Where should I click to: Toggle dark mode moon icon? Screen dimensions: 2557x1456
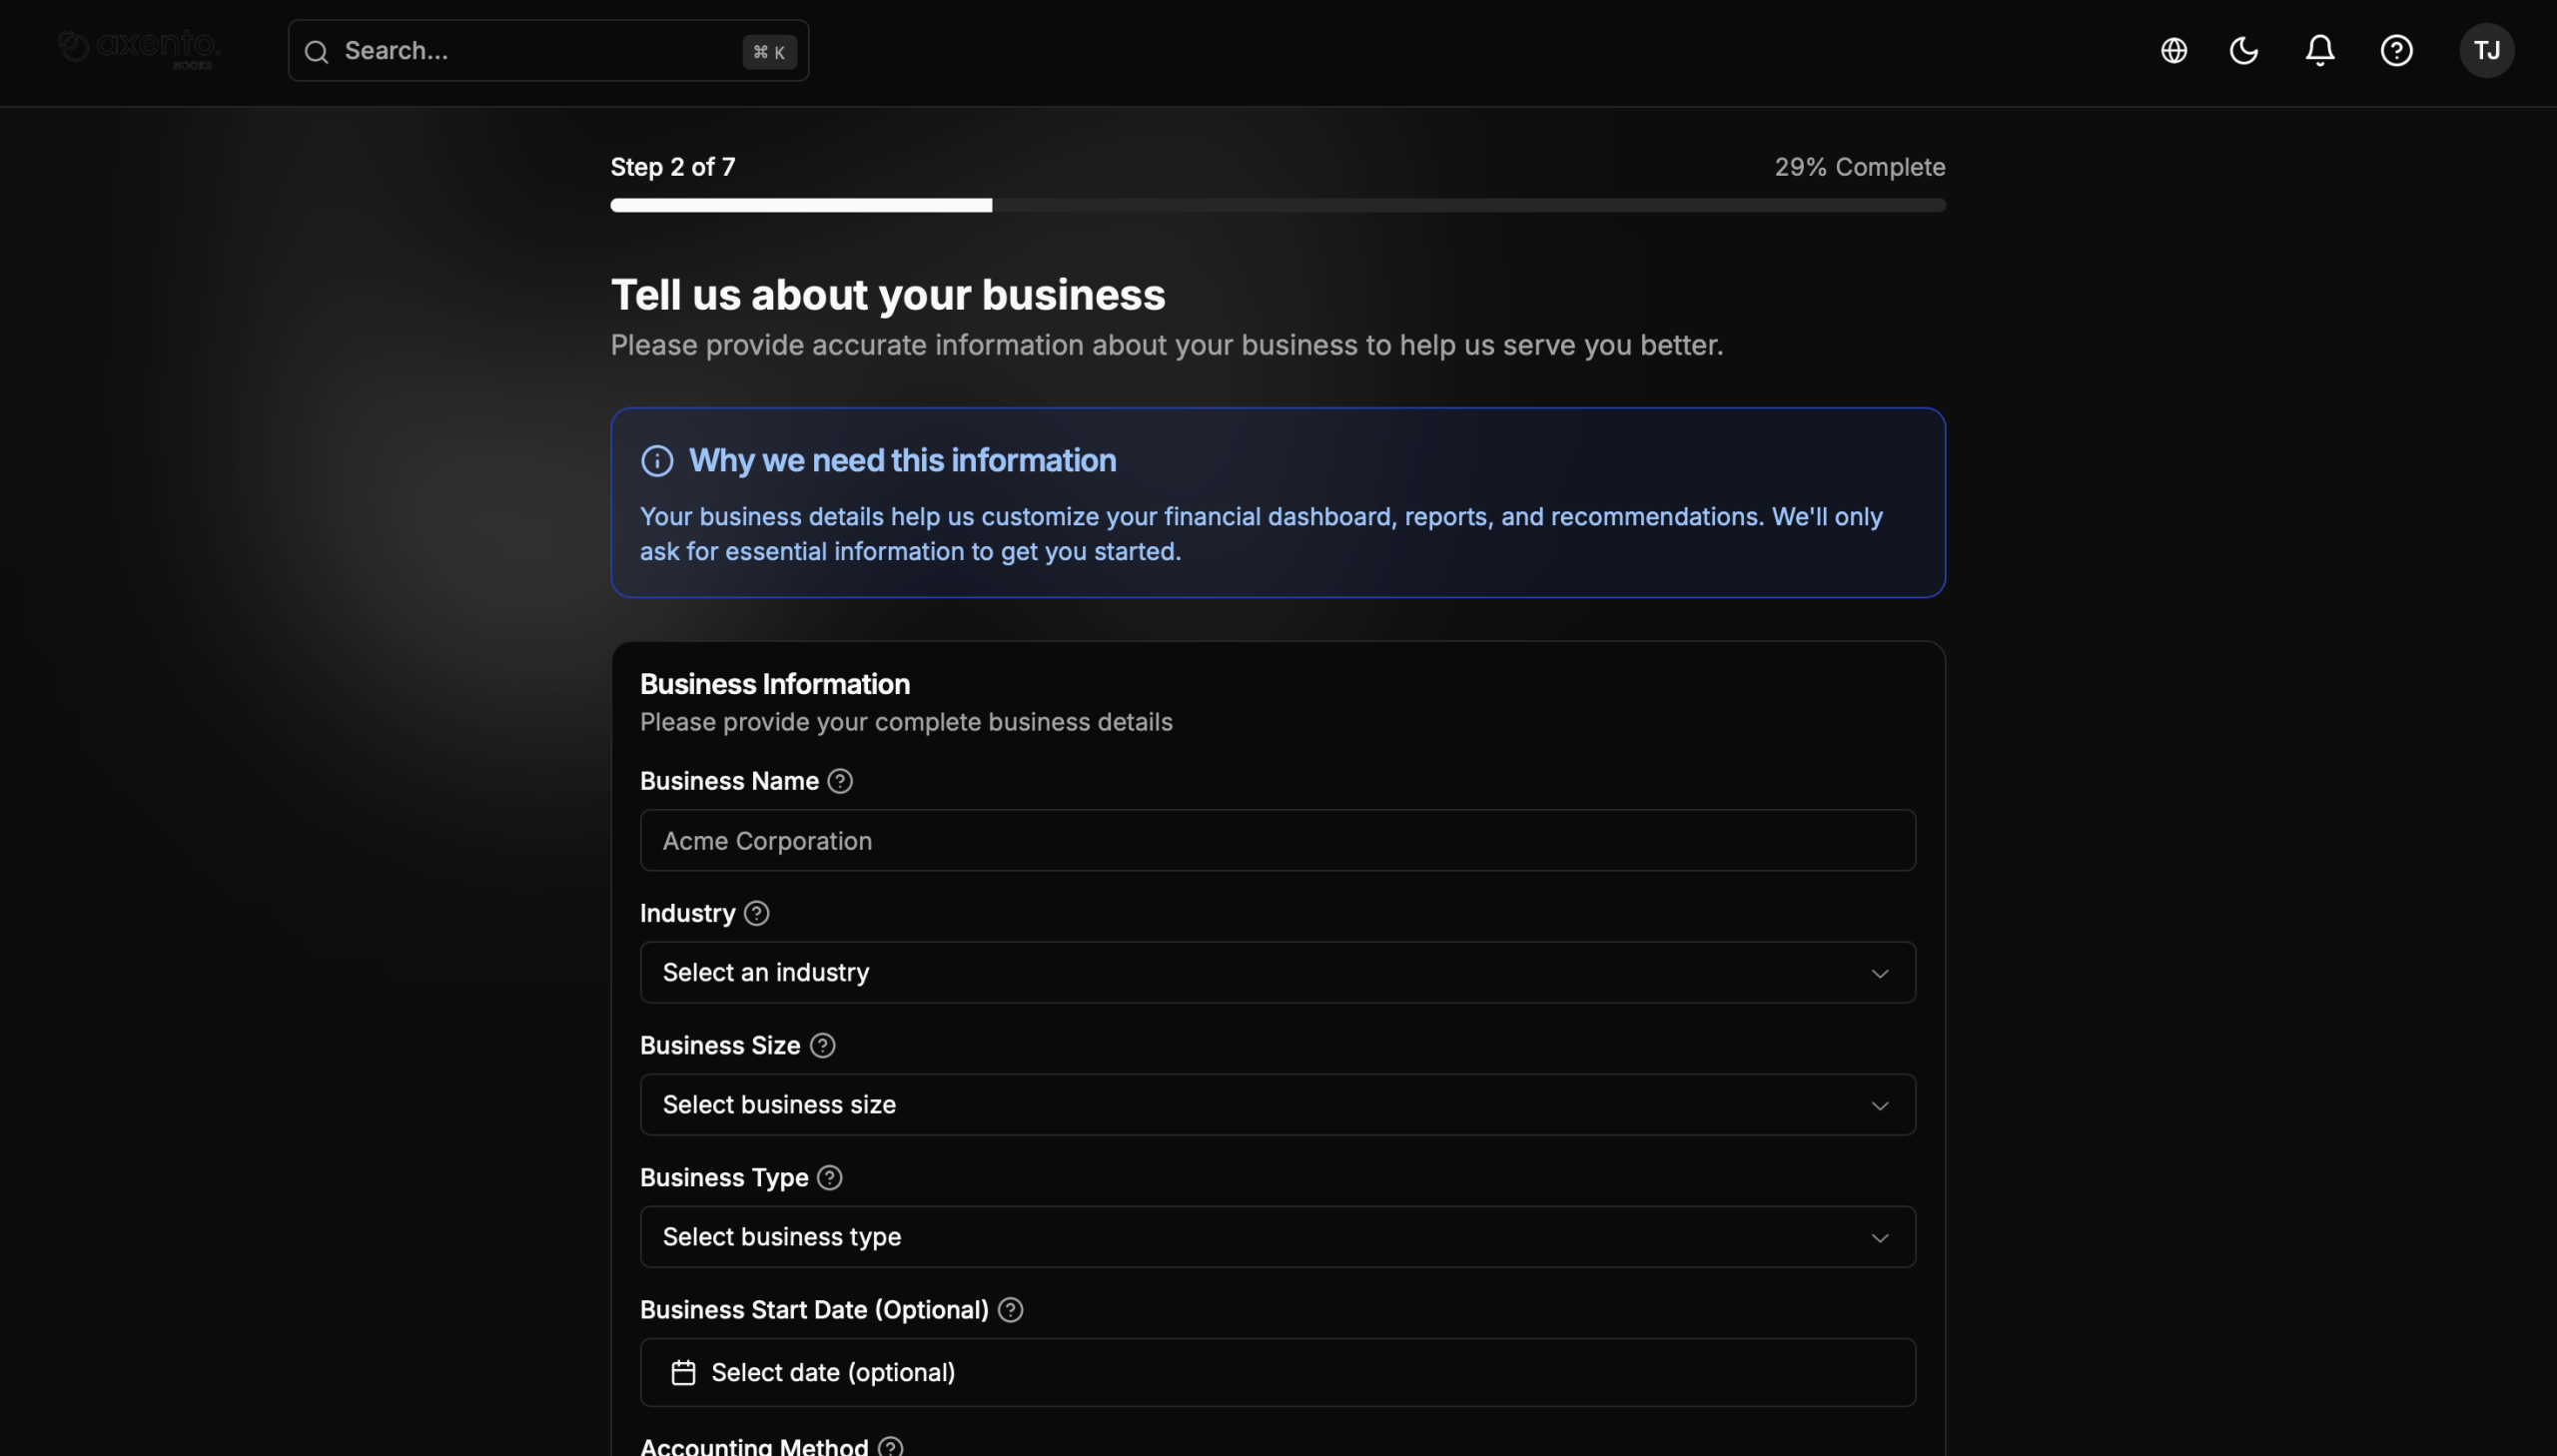[x=2244, y=50]
